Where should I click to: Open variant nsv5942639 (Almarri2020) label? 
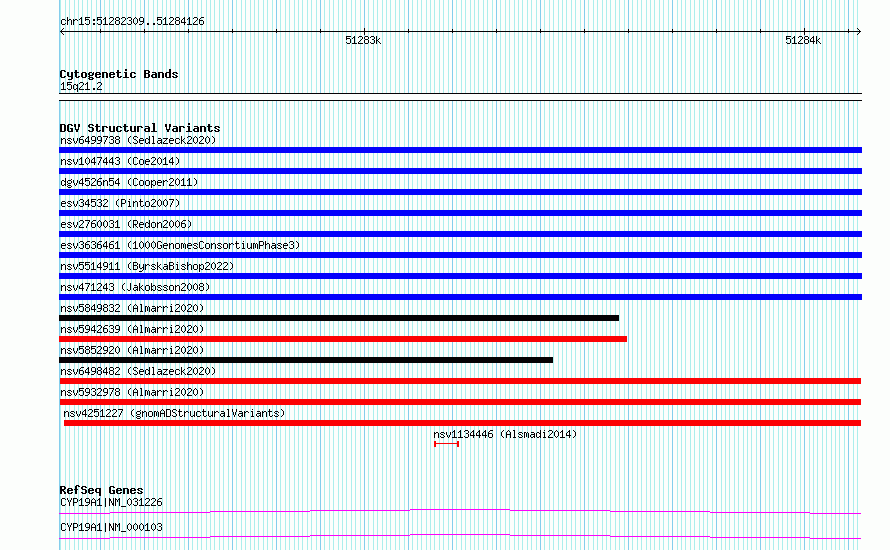click(132, 329)
